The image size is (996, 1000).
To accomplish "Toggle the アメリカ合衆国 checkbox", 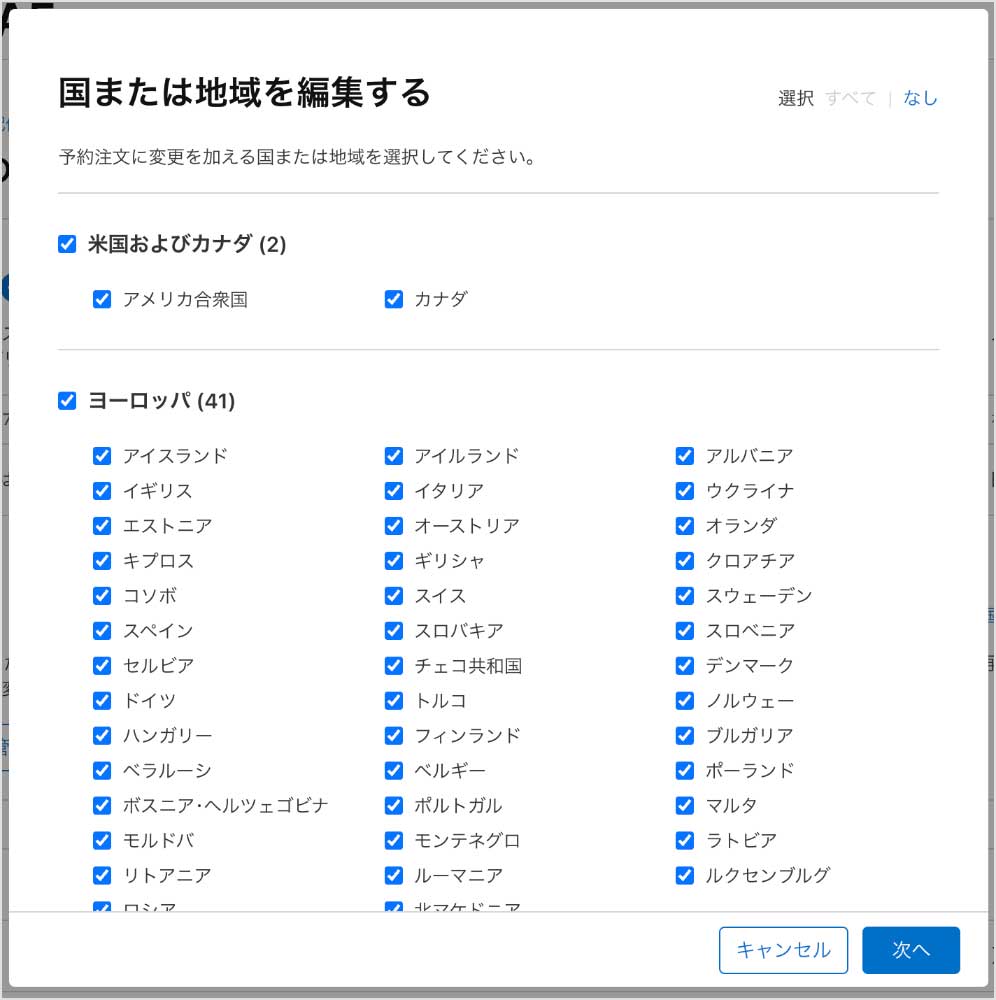I will tap(102, 299).
